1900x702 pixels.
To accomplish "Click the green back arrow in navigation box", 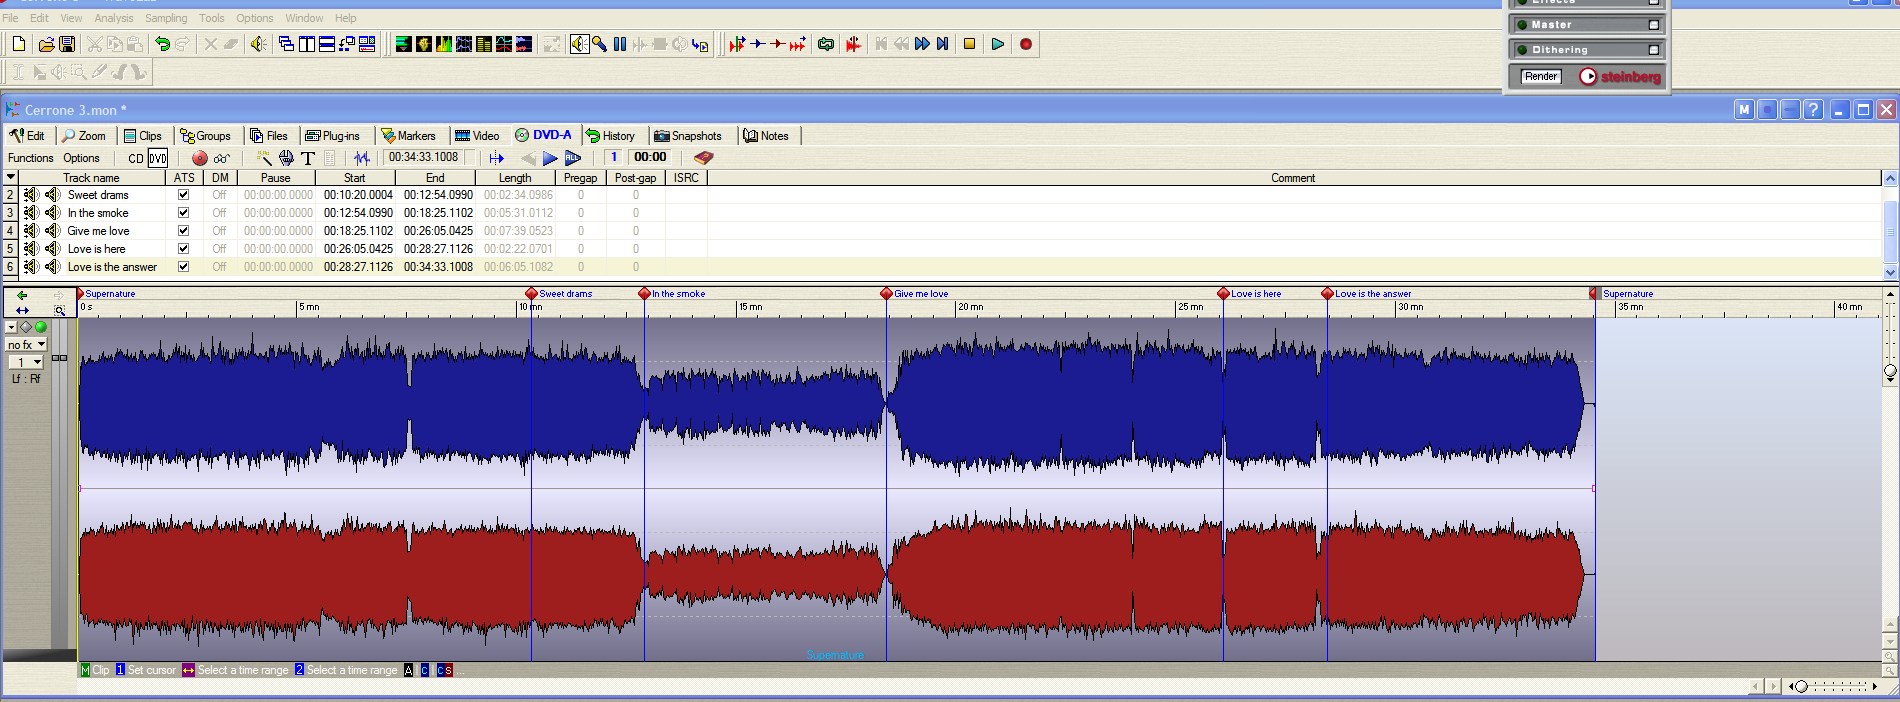I will pyautogui.click(x=22, y=295).
